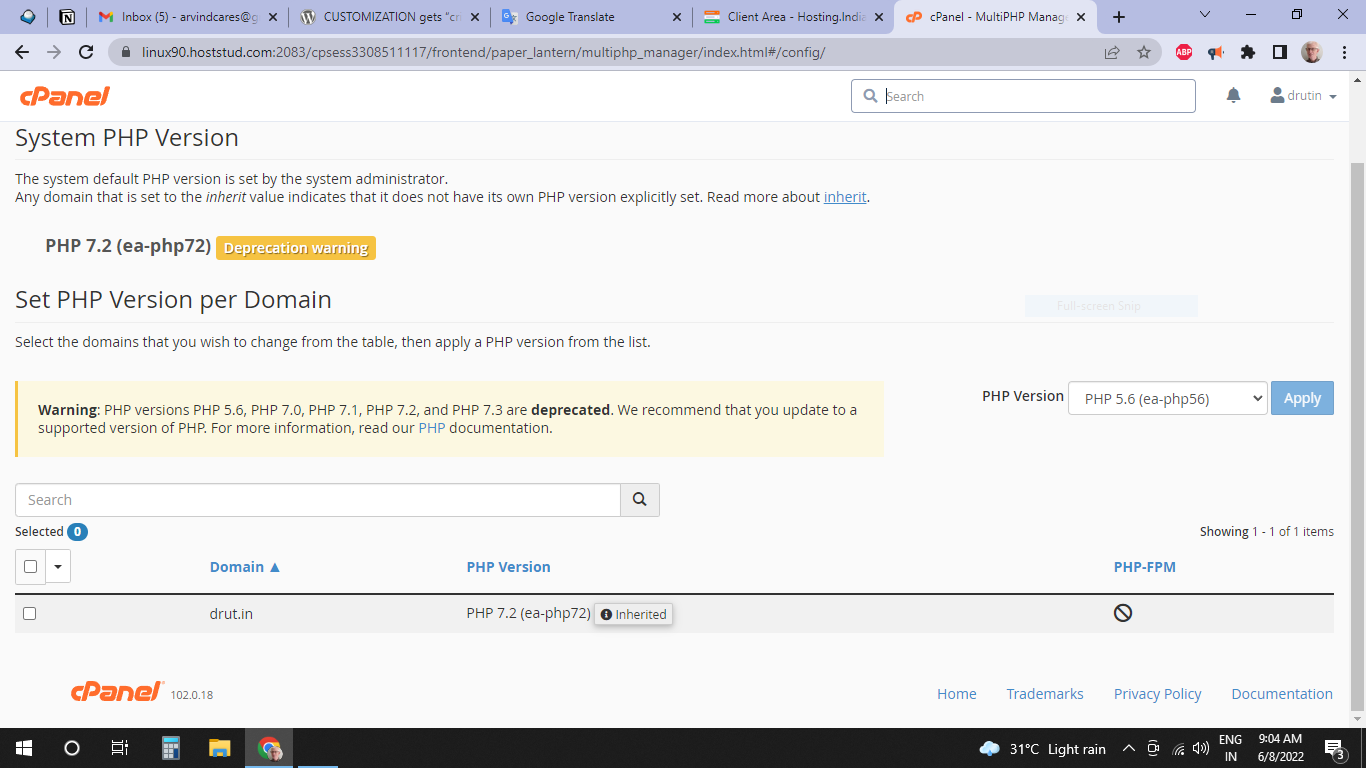Expand the drutin user menu
This screenshot has width=1366, height=768.
(1303, 96)
